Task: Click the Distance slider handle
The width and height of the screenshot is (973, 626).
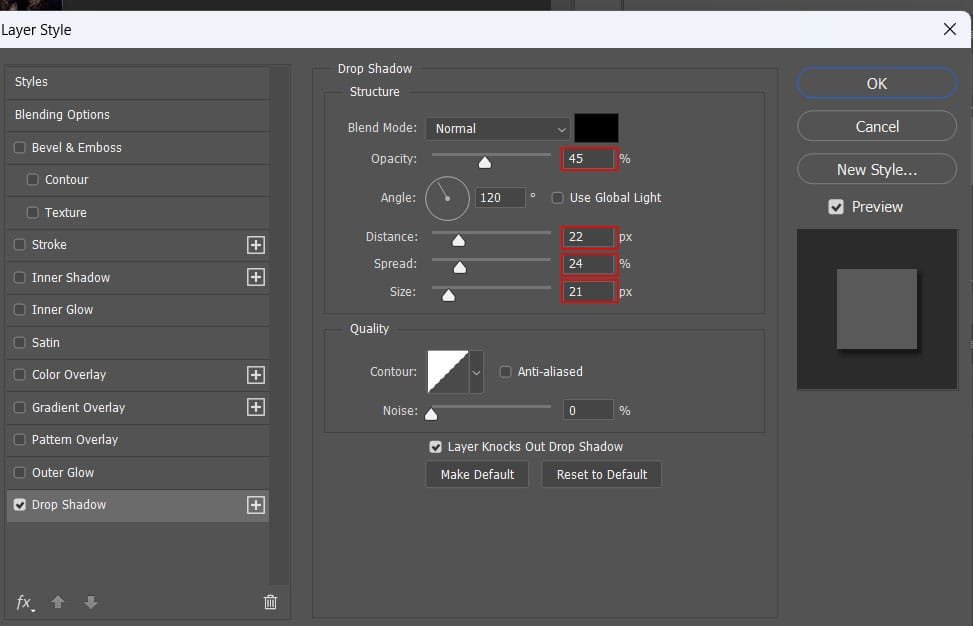Action: pyautogui.click(x=459, y=241)
